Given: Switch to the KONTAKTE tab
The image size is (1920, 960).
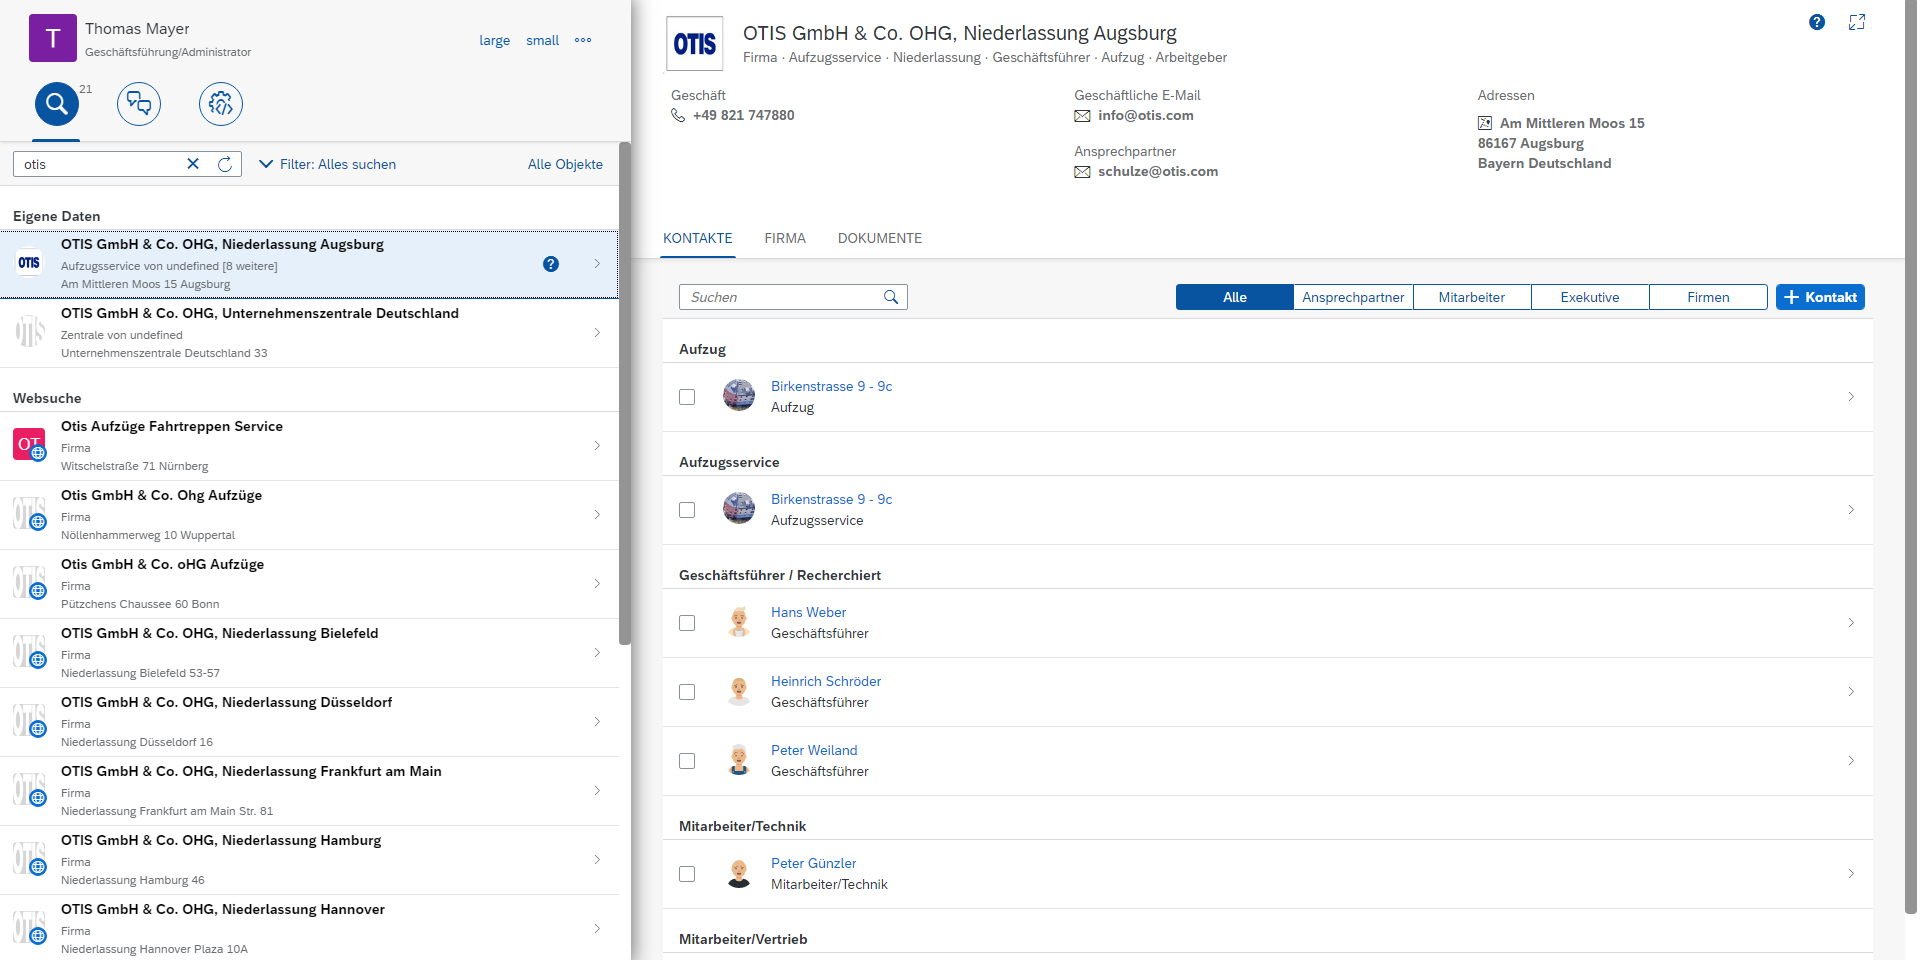Looking at the screenshot, I should point(698,238).
